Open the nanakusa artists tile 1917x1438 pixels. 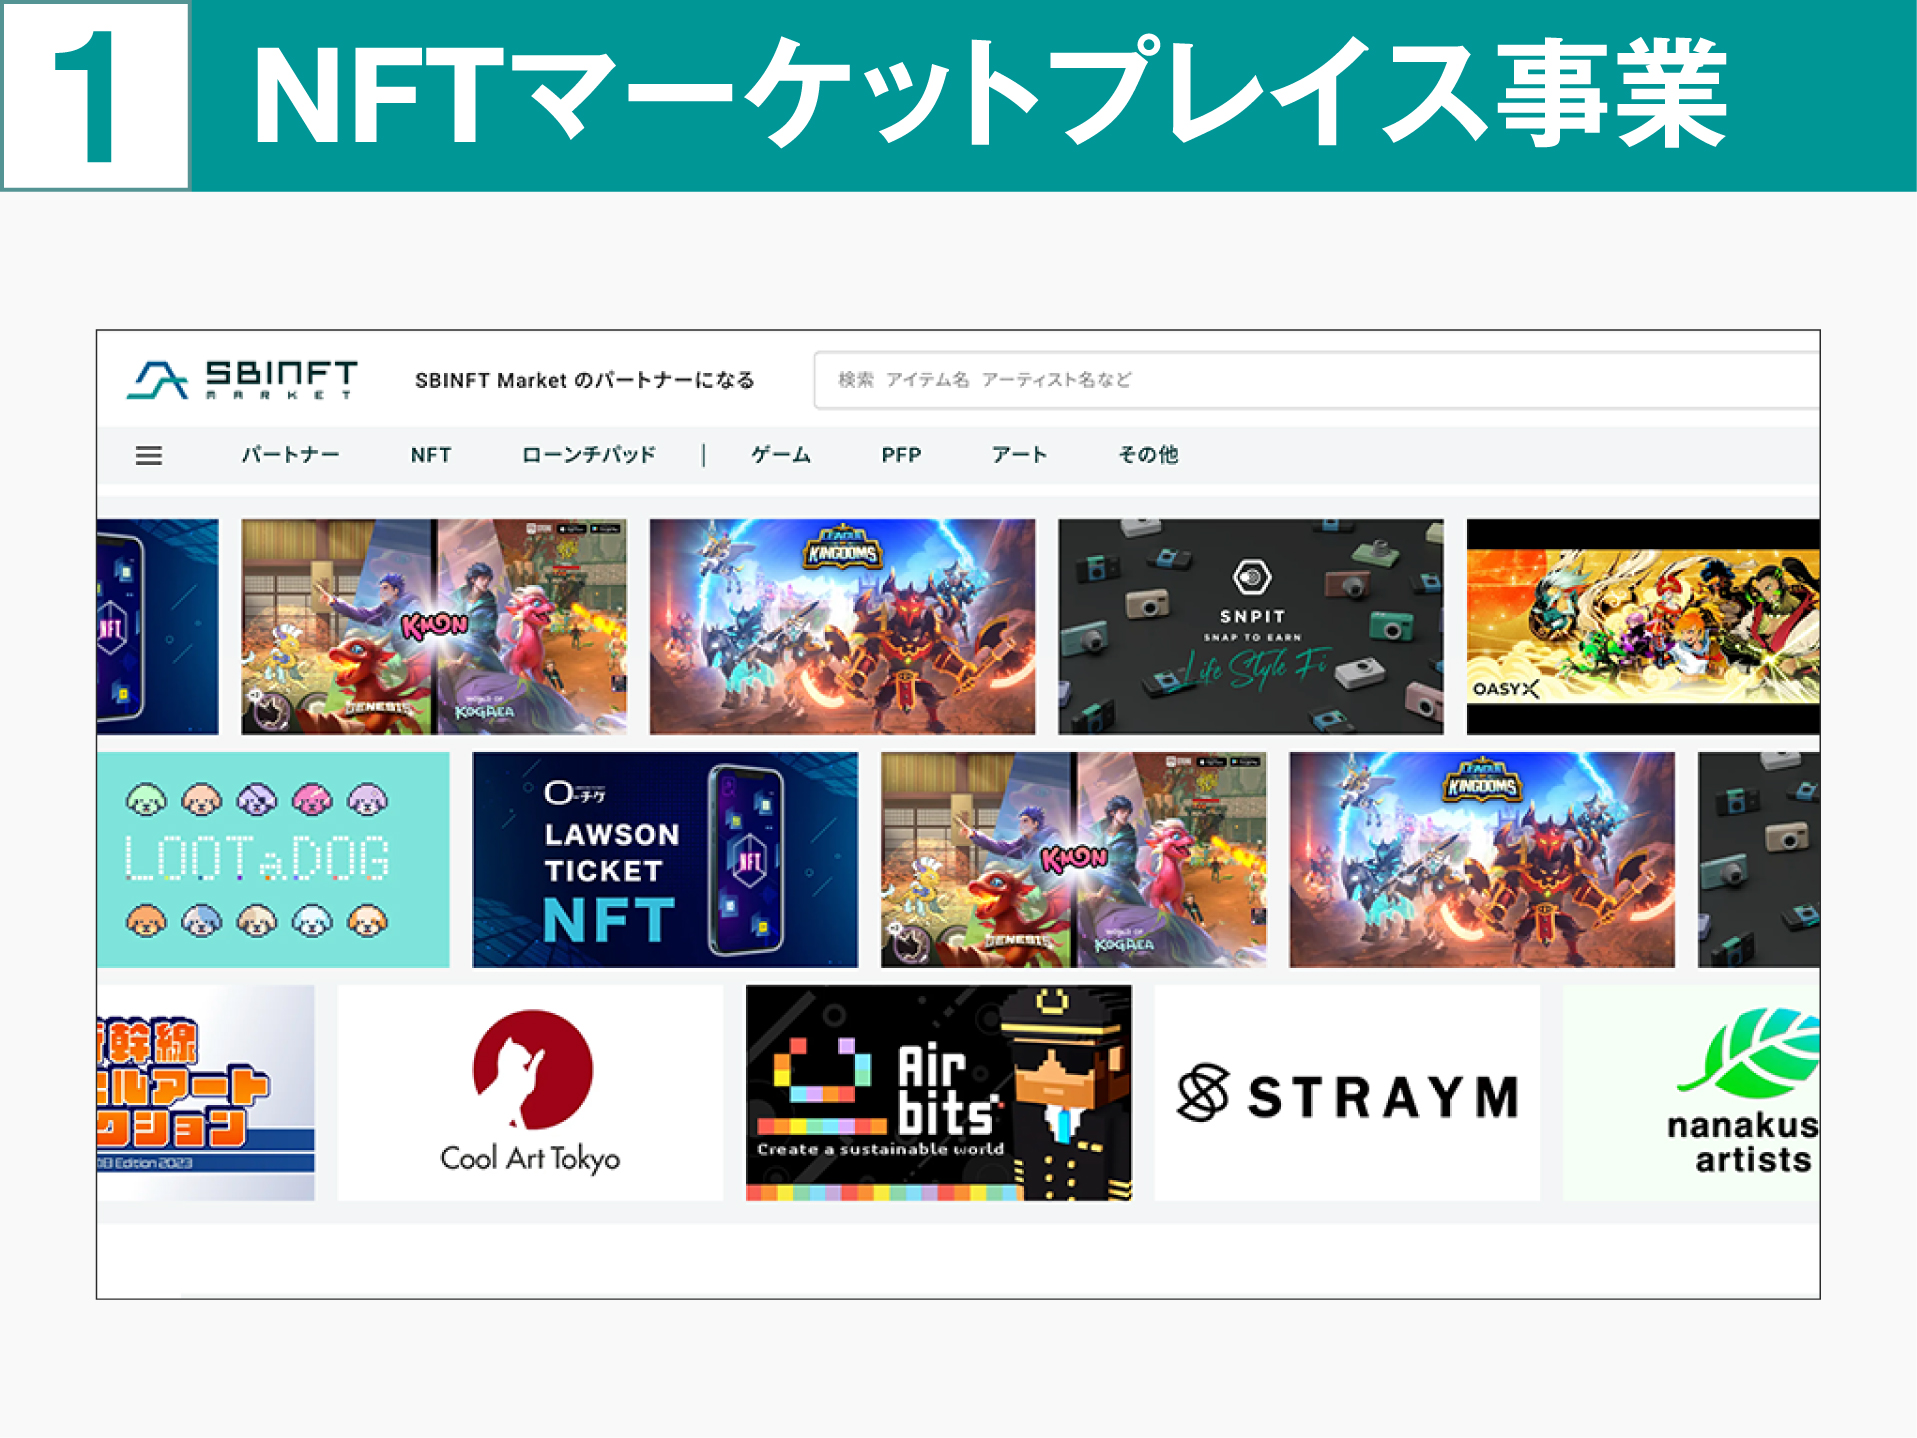click(x=1691, y=1093)
